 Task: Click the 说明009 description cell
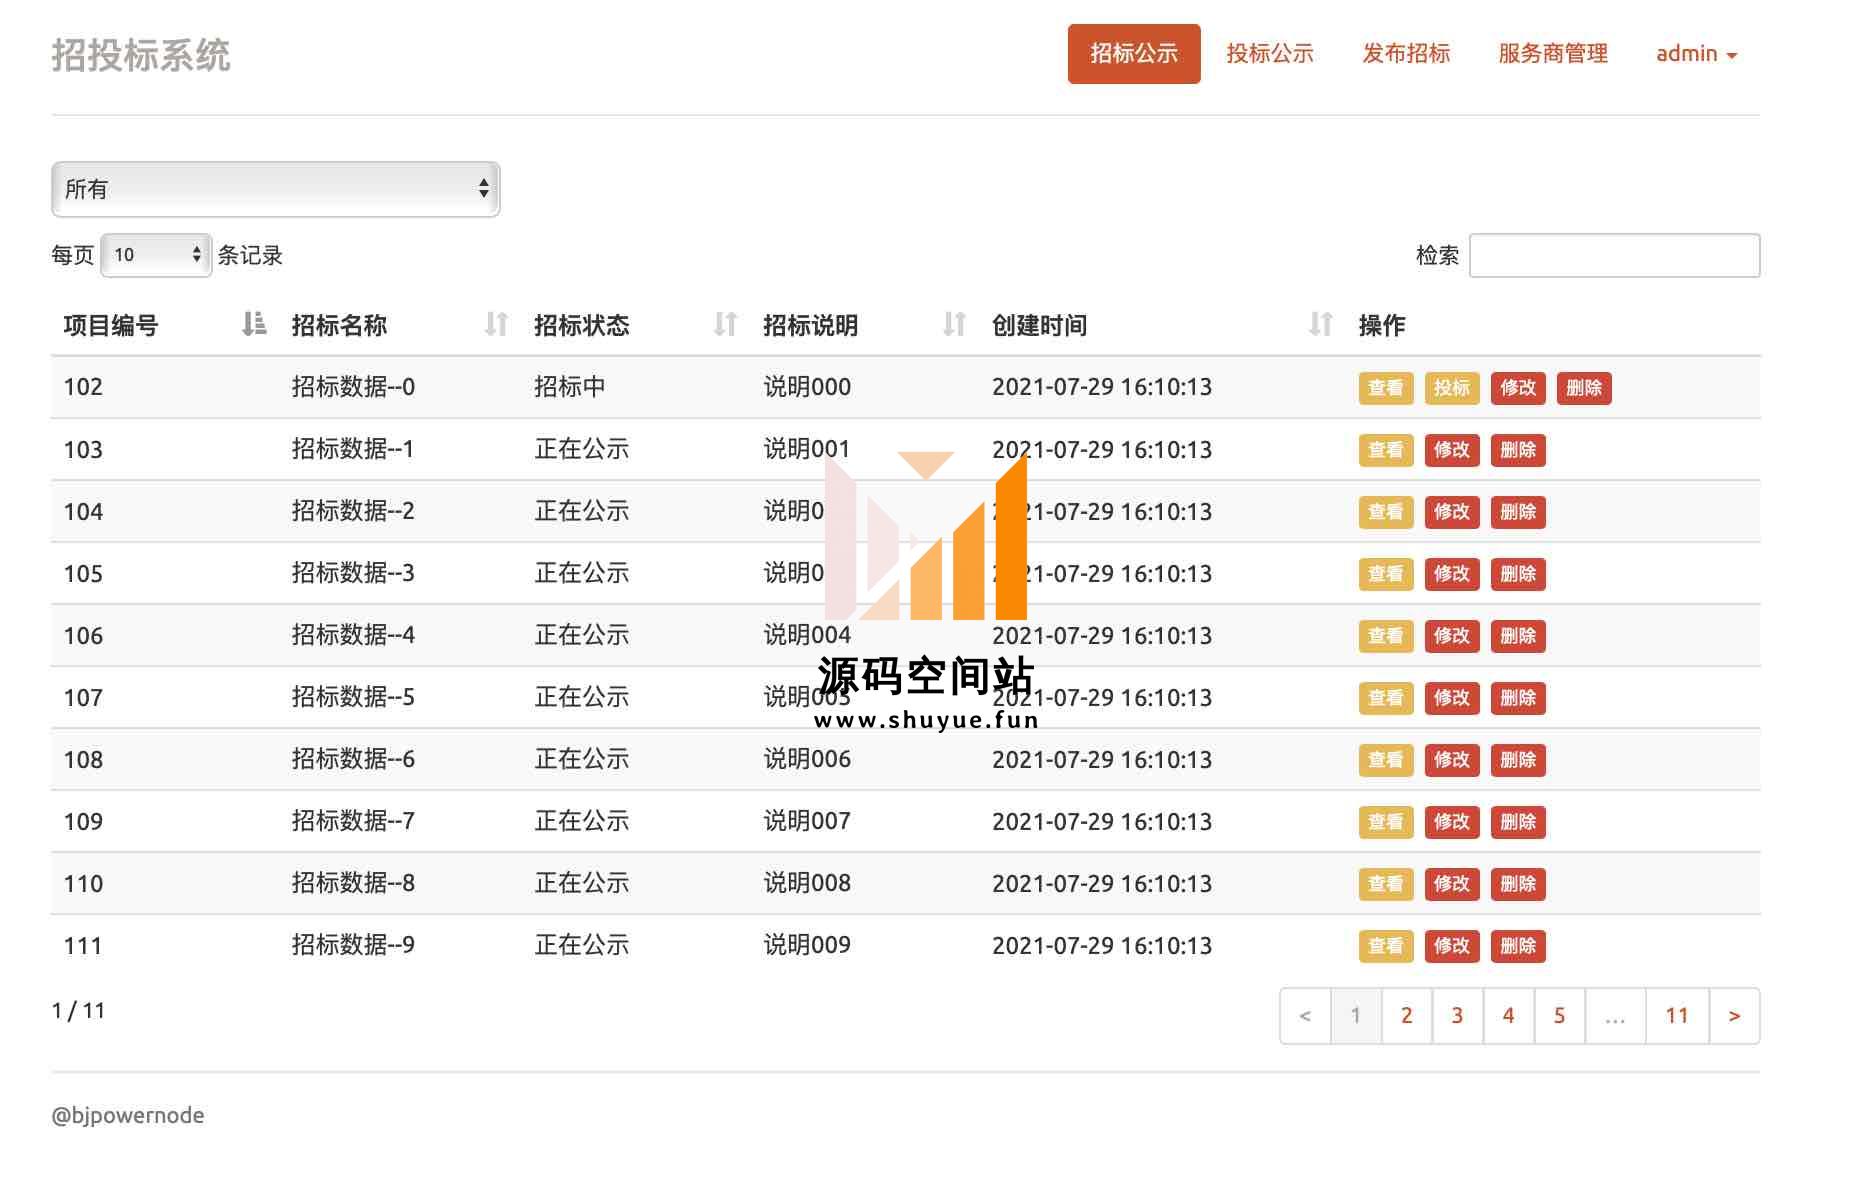[x=807, y=945]
